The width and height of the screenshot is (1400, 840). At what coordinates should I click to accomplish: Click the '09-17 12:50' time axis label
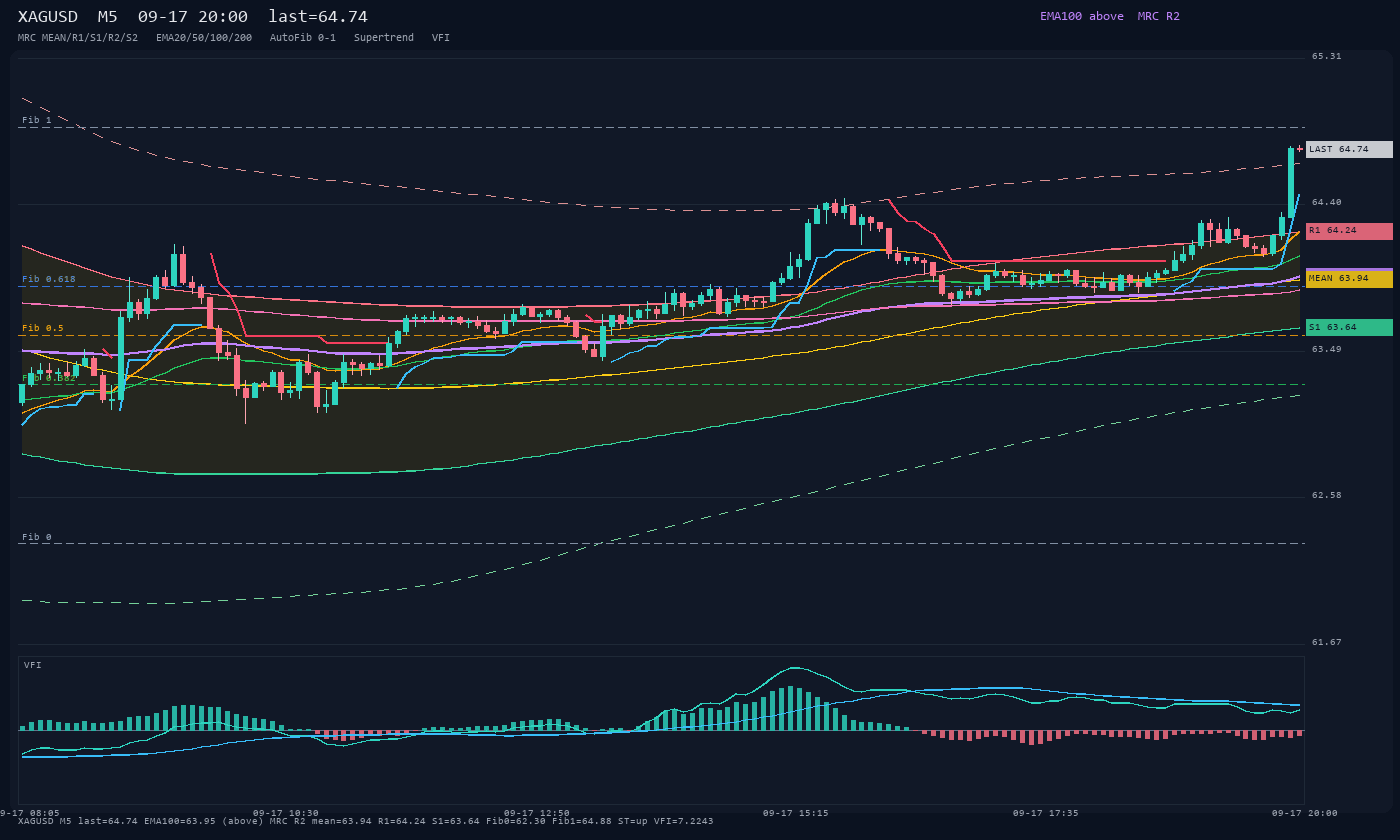[x=537, y=813]
